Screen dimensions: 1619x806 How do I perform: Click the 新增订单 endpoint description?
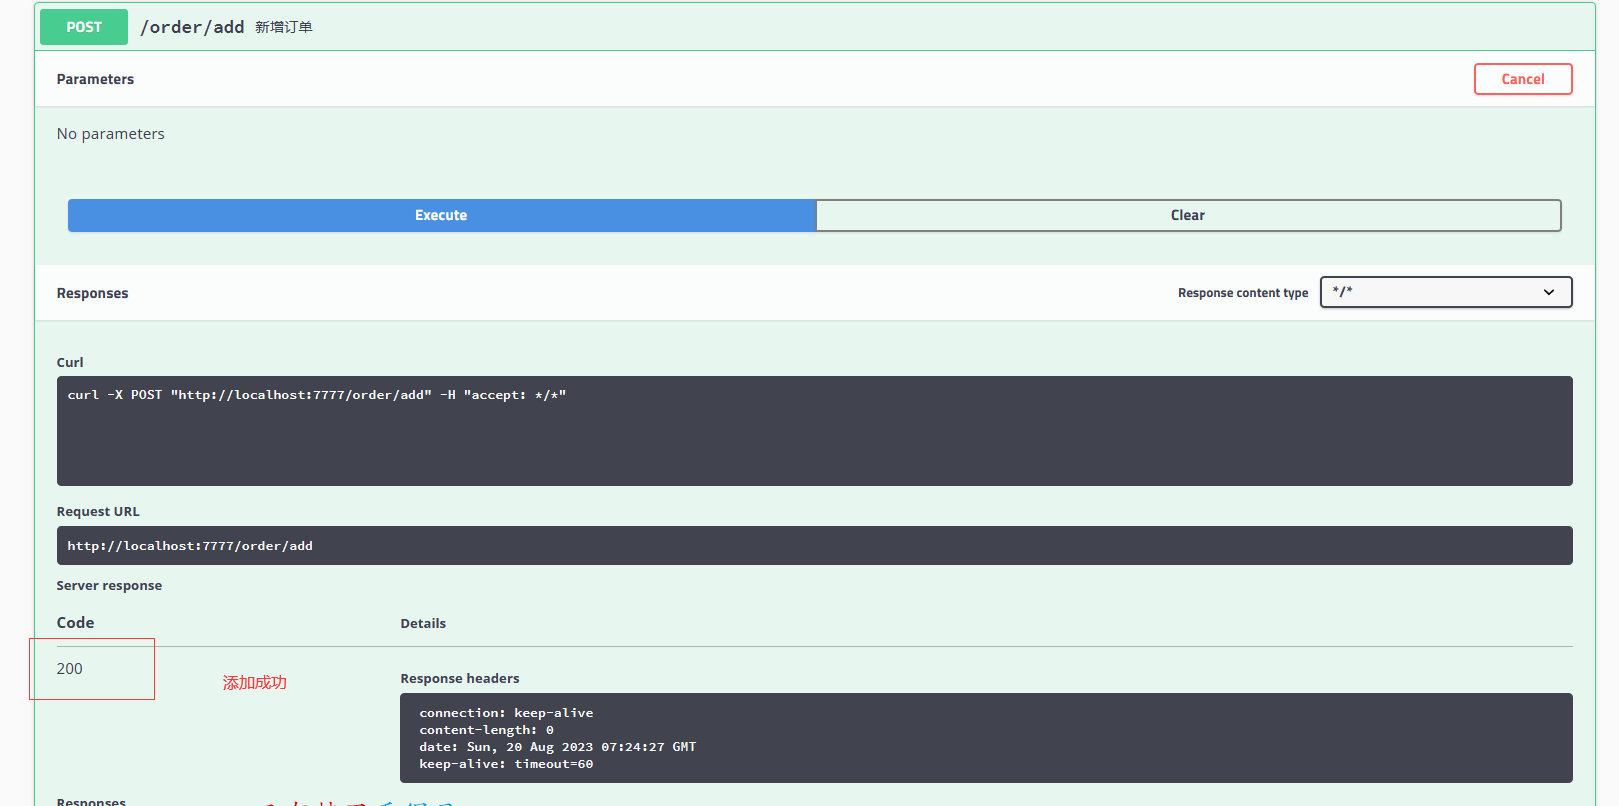coord(284,27)
